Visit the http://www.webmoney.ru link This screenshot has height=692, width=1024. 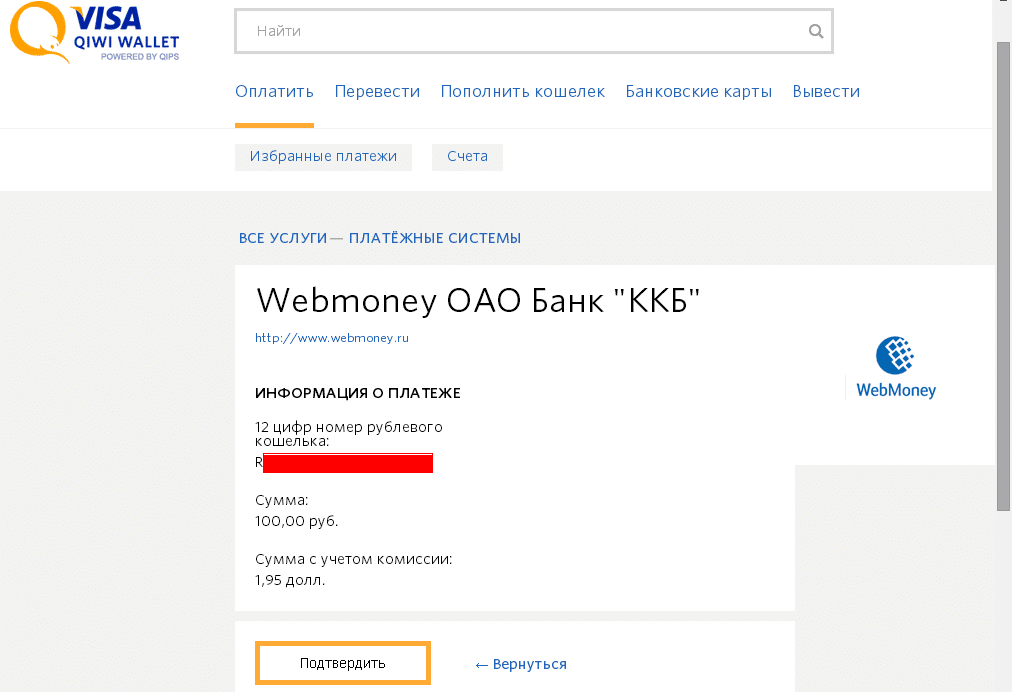(x=332, y=338)
